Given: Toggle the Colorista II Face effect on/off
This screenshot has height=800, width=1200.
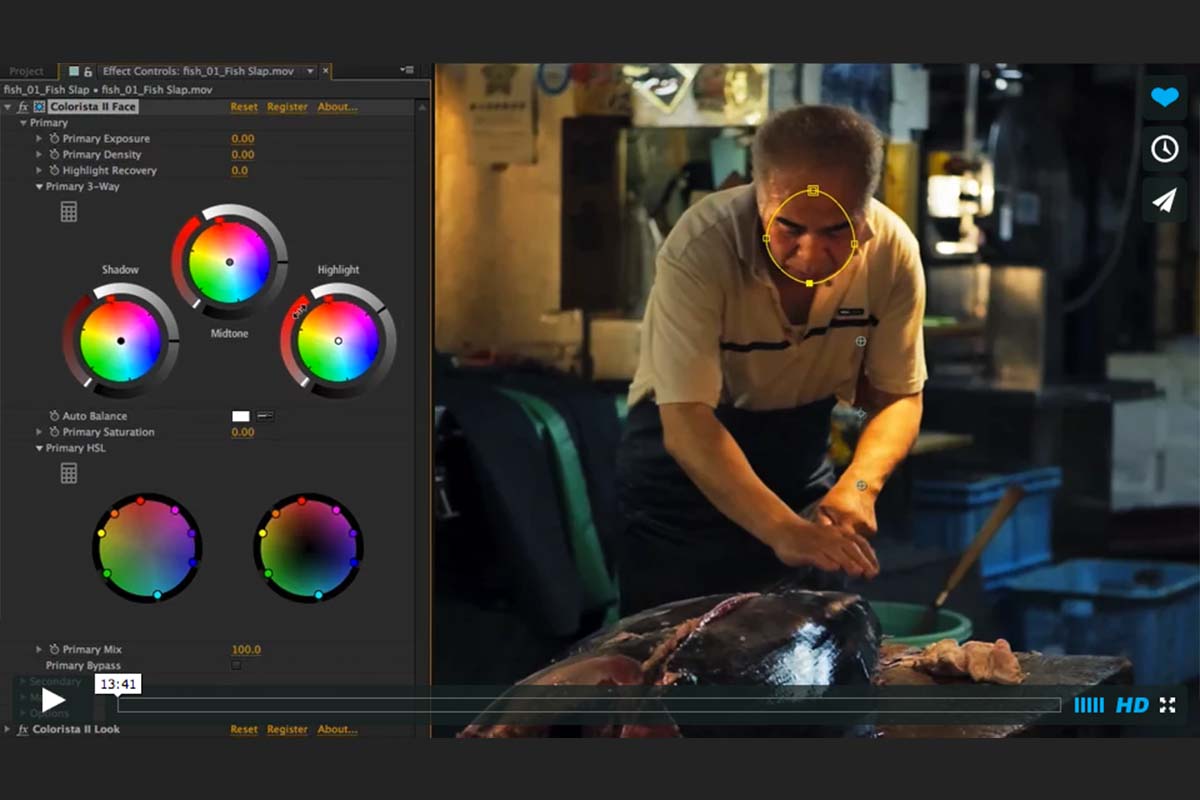Looking at the screenshot, I should pyautogui.click(x=24, y=106).
